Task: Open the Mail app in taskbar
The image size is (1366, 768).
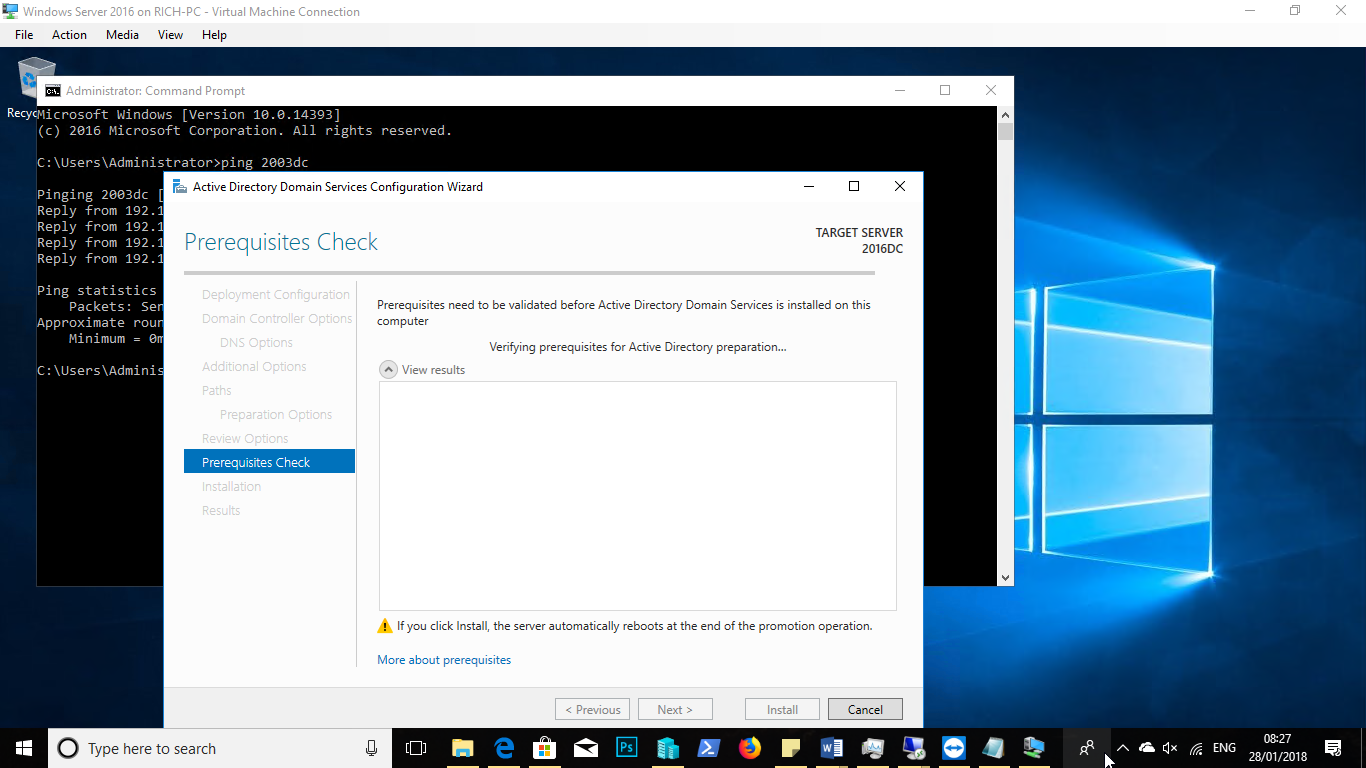Action: [586, 748]
